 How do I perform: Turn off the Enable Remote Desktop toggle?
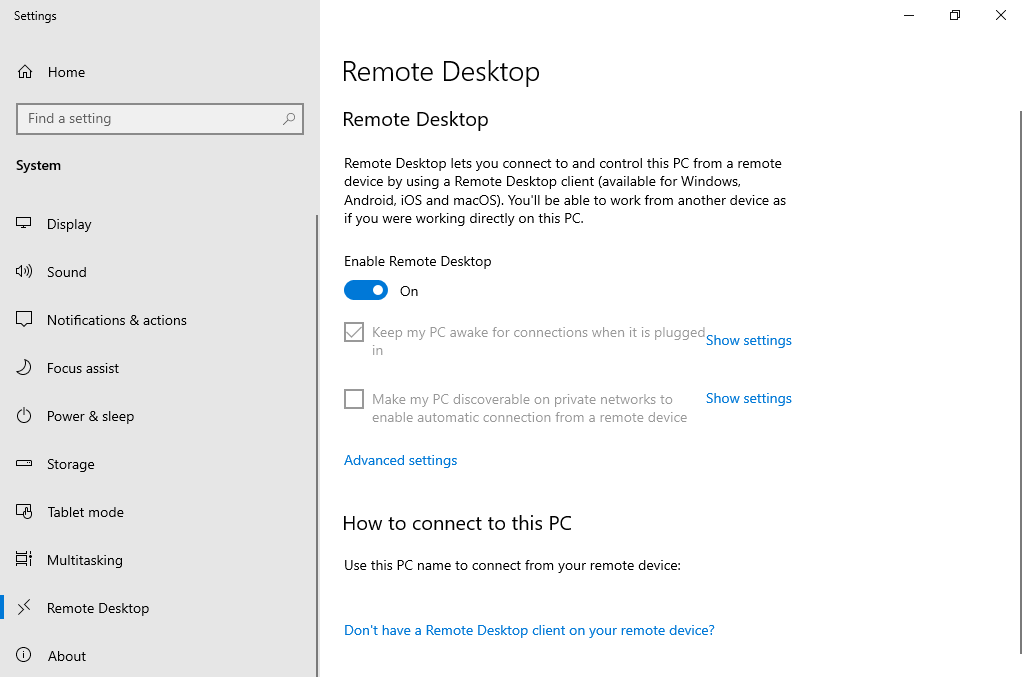click(366, 291)
